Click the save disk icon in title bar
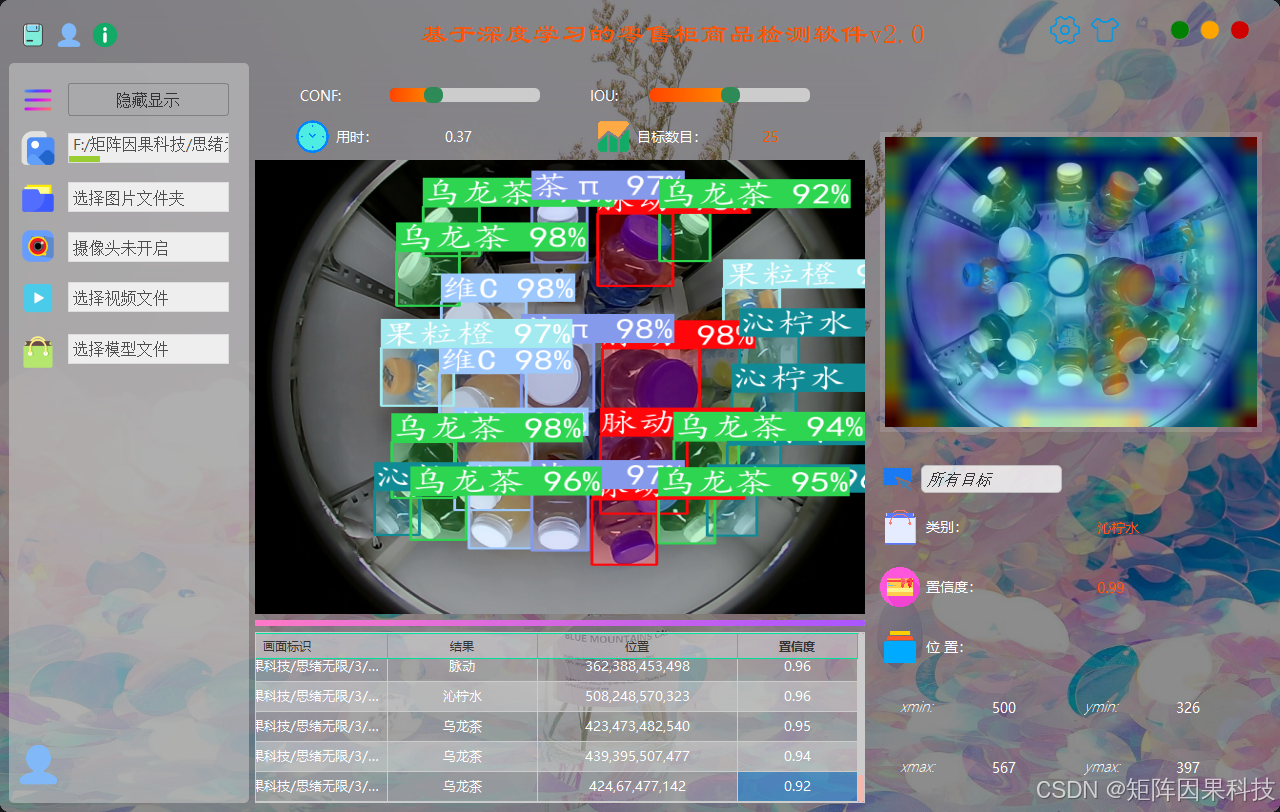This screenshot has width=1280, height=812. pyautogui.click(x=33, y=35)
